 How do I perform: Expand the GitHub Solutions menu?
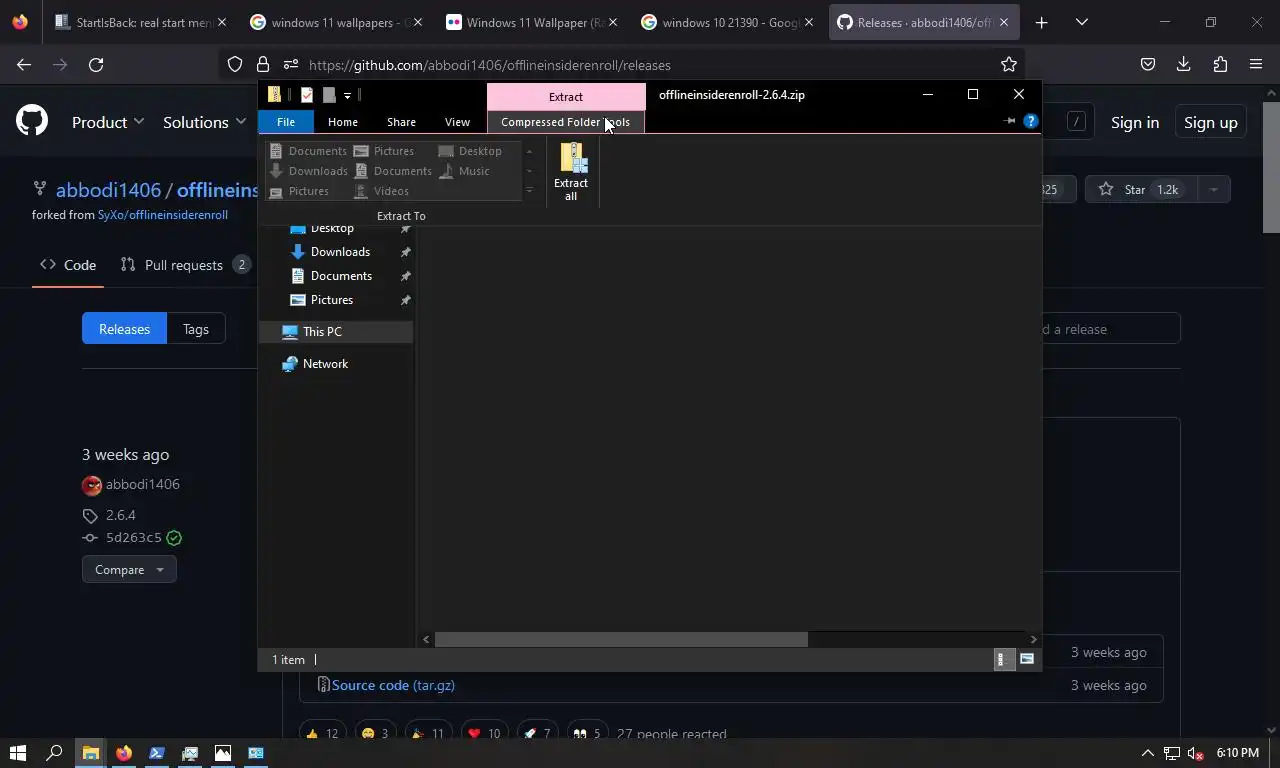(x=204, y=122)
